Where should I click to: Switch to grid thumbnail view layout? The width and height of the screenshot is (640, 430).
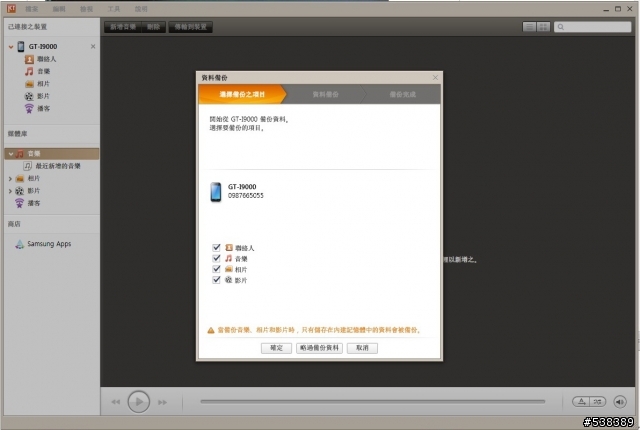coord(543,27)
